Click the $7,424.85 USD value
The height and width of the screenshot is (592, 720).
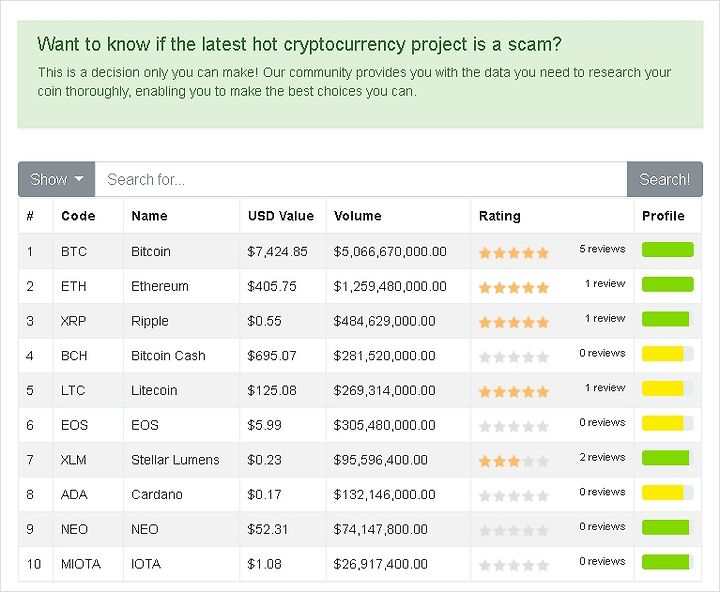[x=277, y=252]
